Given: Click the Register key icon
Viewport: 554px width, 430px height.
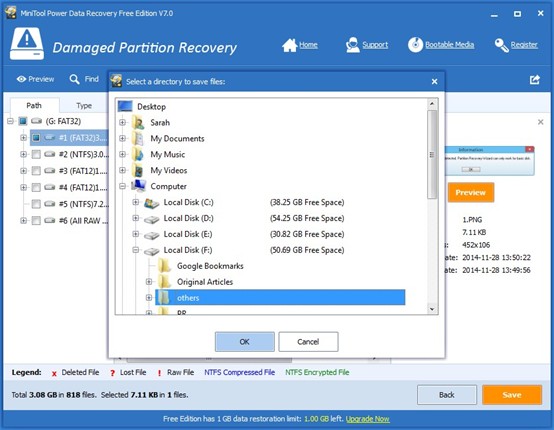Looking at the screenshot, I should click(x=501, y=45).
